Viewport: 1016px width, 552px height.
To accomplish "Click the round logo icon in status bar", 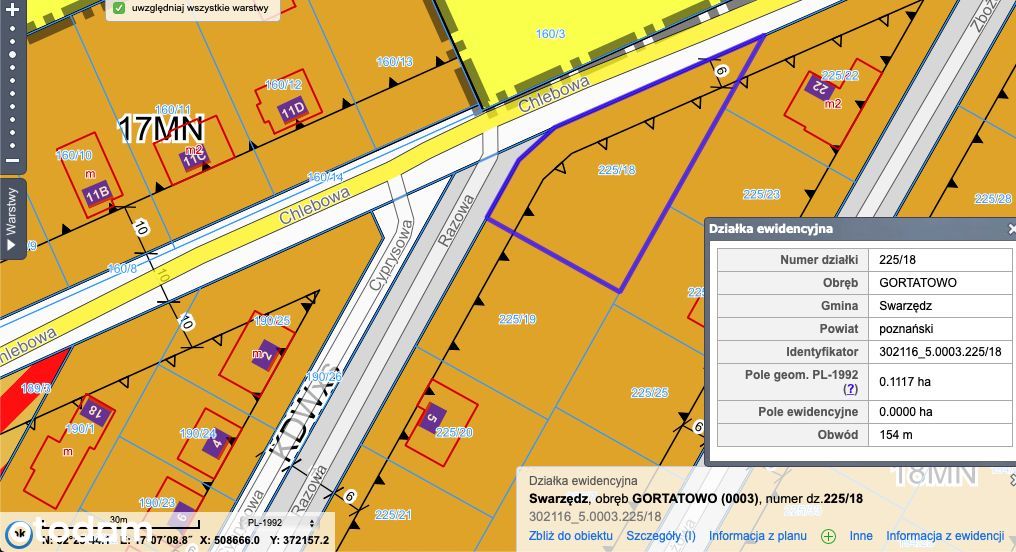I will 21,533.
